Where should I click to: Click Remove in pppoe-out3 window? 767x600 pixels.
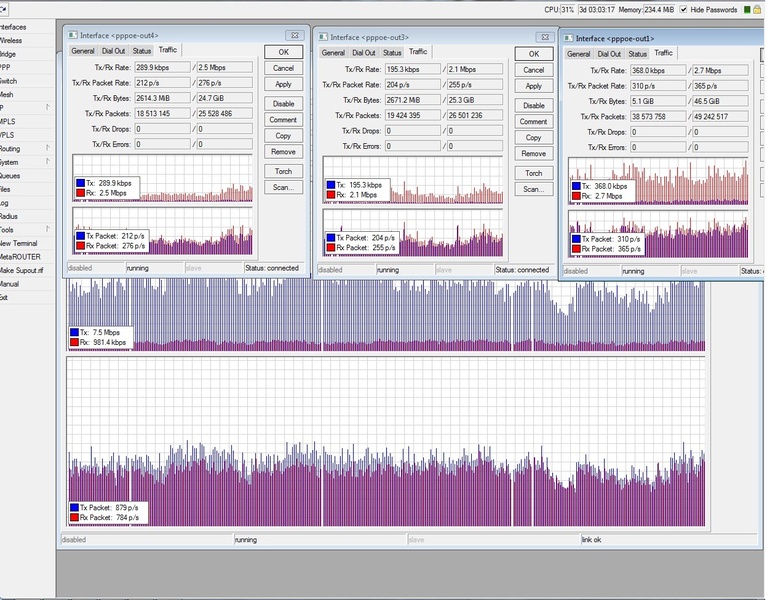[x=534, y=154]
